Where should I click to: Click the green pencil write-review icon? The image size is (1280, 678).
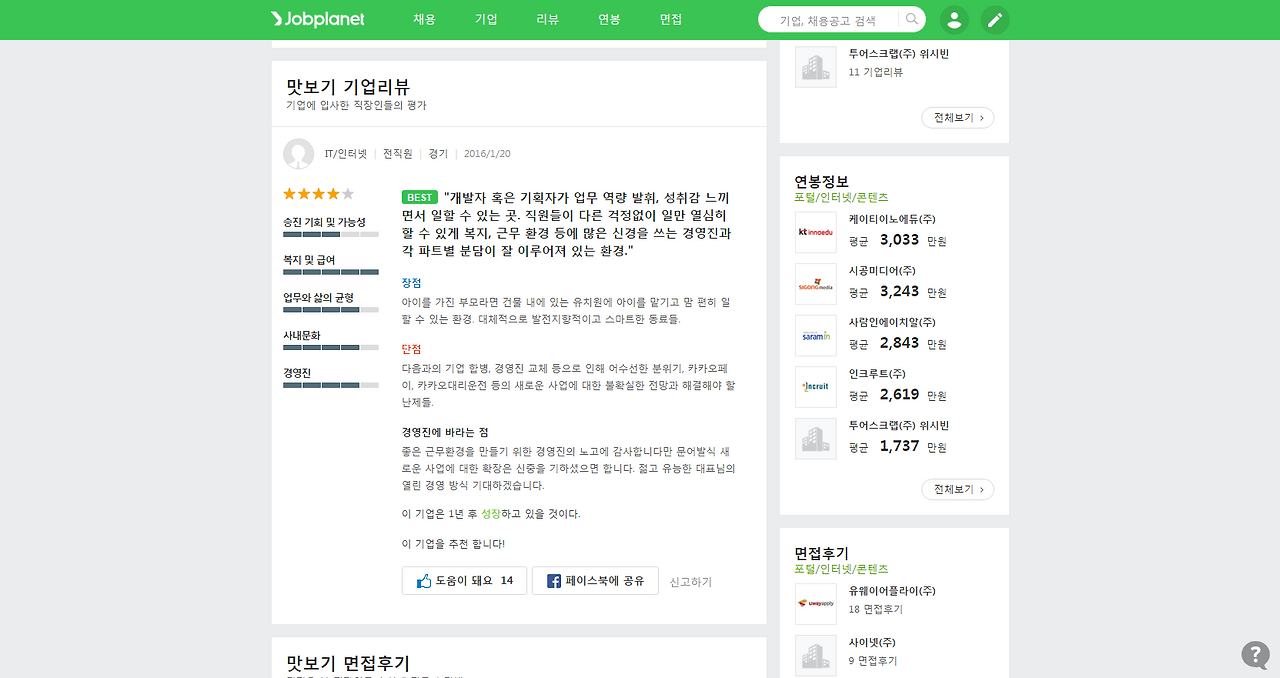click(x=994, y=19)
